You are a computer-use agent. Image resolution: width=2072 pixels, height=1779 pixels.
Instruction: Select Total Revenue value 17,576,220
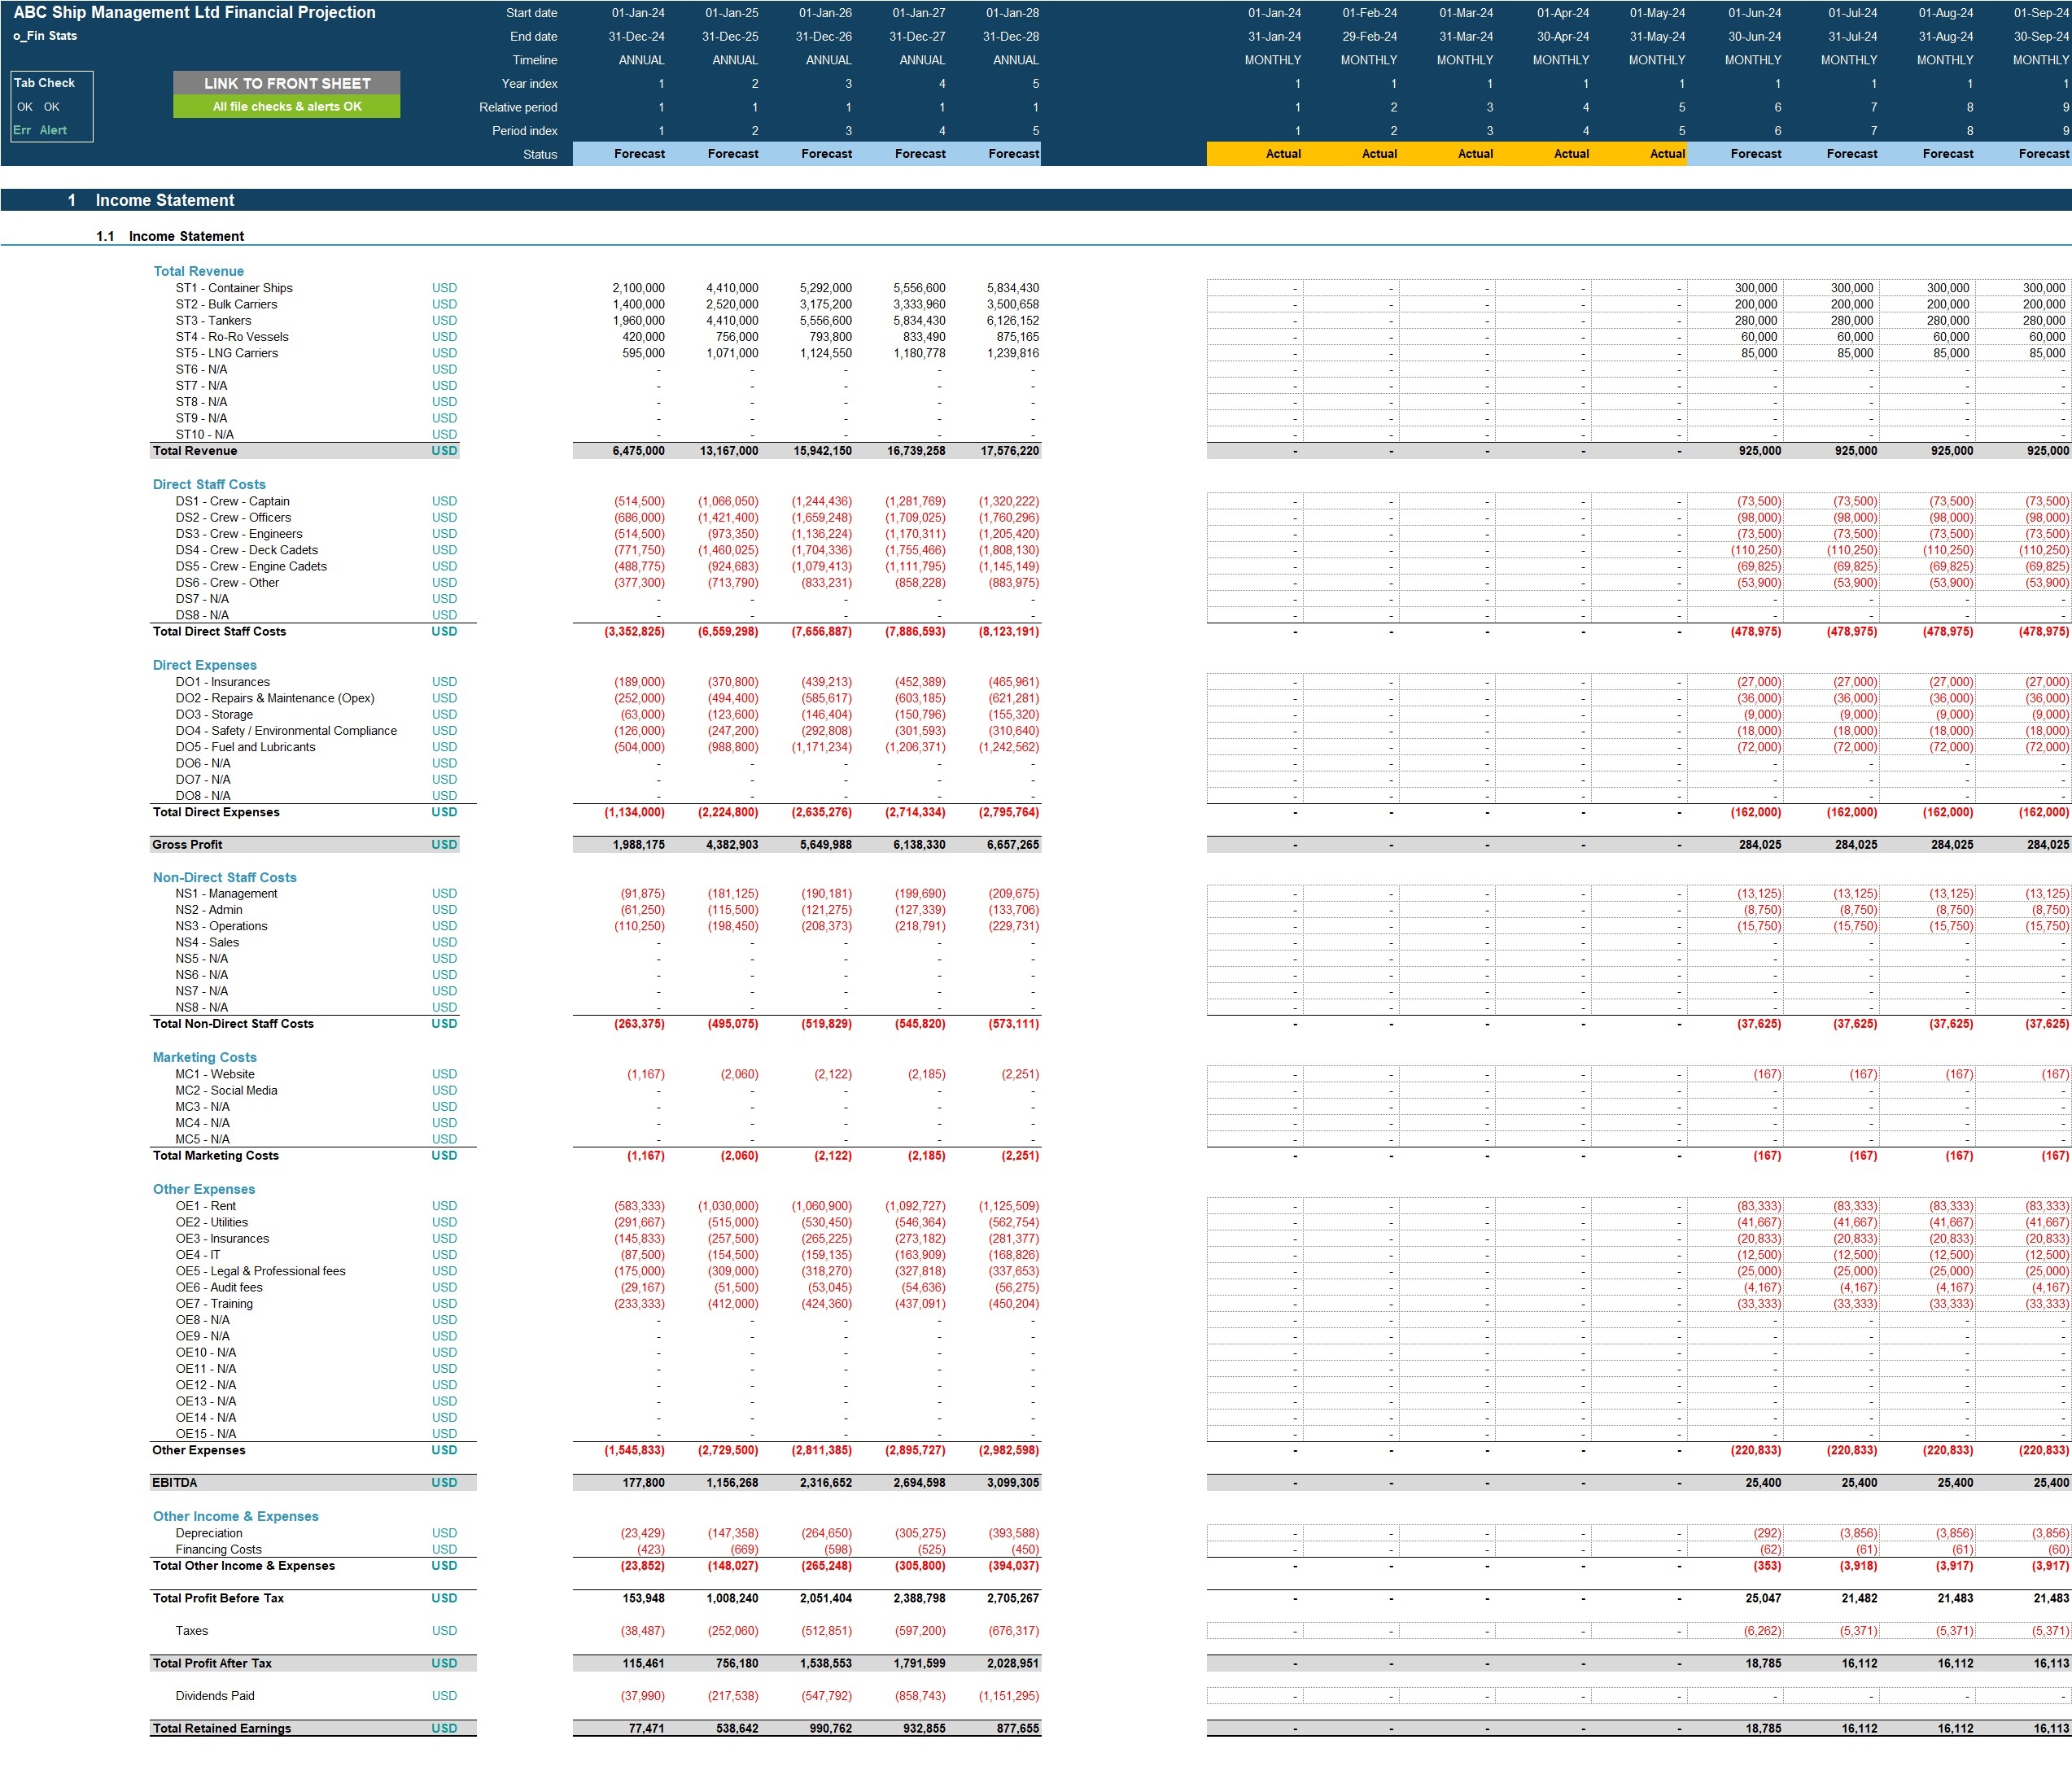[x=1010, y=451]
